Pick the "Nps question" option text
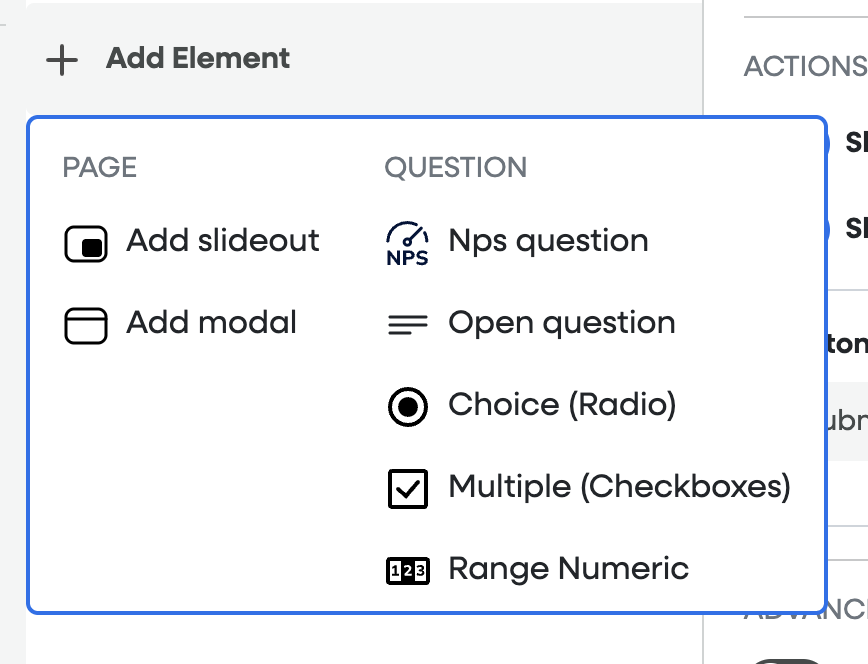868x664 pixels. [x=548, y=241]
